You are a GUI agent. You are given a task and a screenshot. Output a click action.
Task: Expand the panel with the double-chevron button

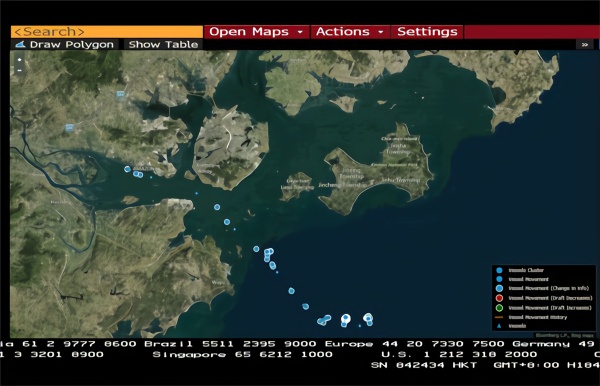tap(585, 44)
